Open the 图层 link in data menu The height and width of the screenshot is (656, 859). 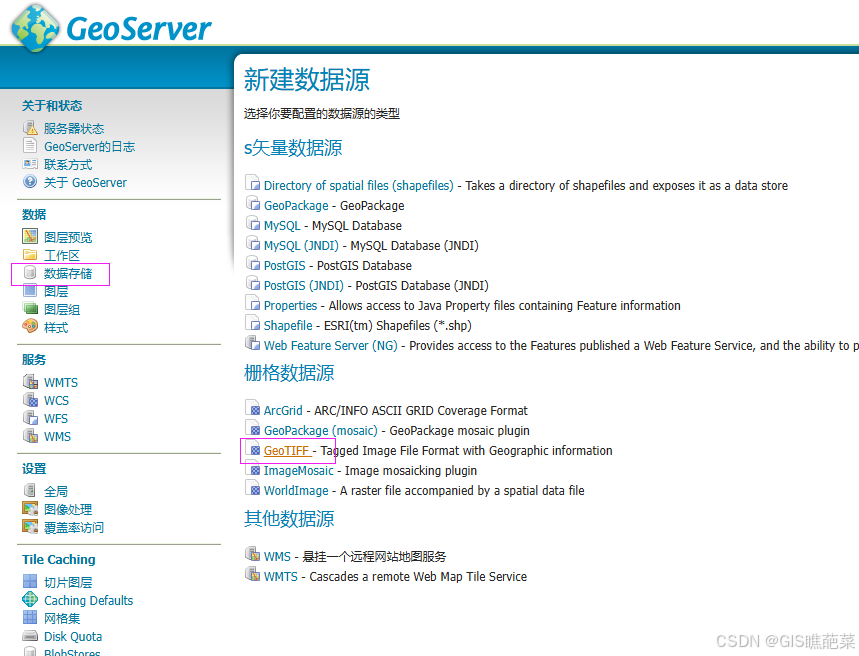click(56, 292)
